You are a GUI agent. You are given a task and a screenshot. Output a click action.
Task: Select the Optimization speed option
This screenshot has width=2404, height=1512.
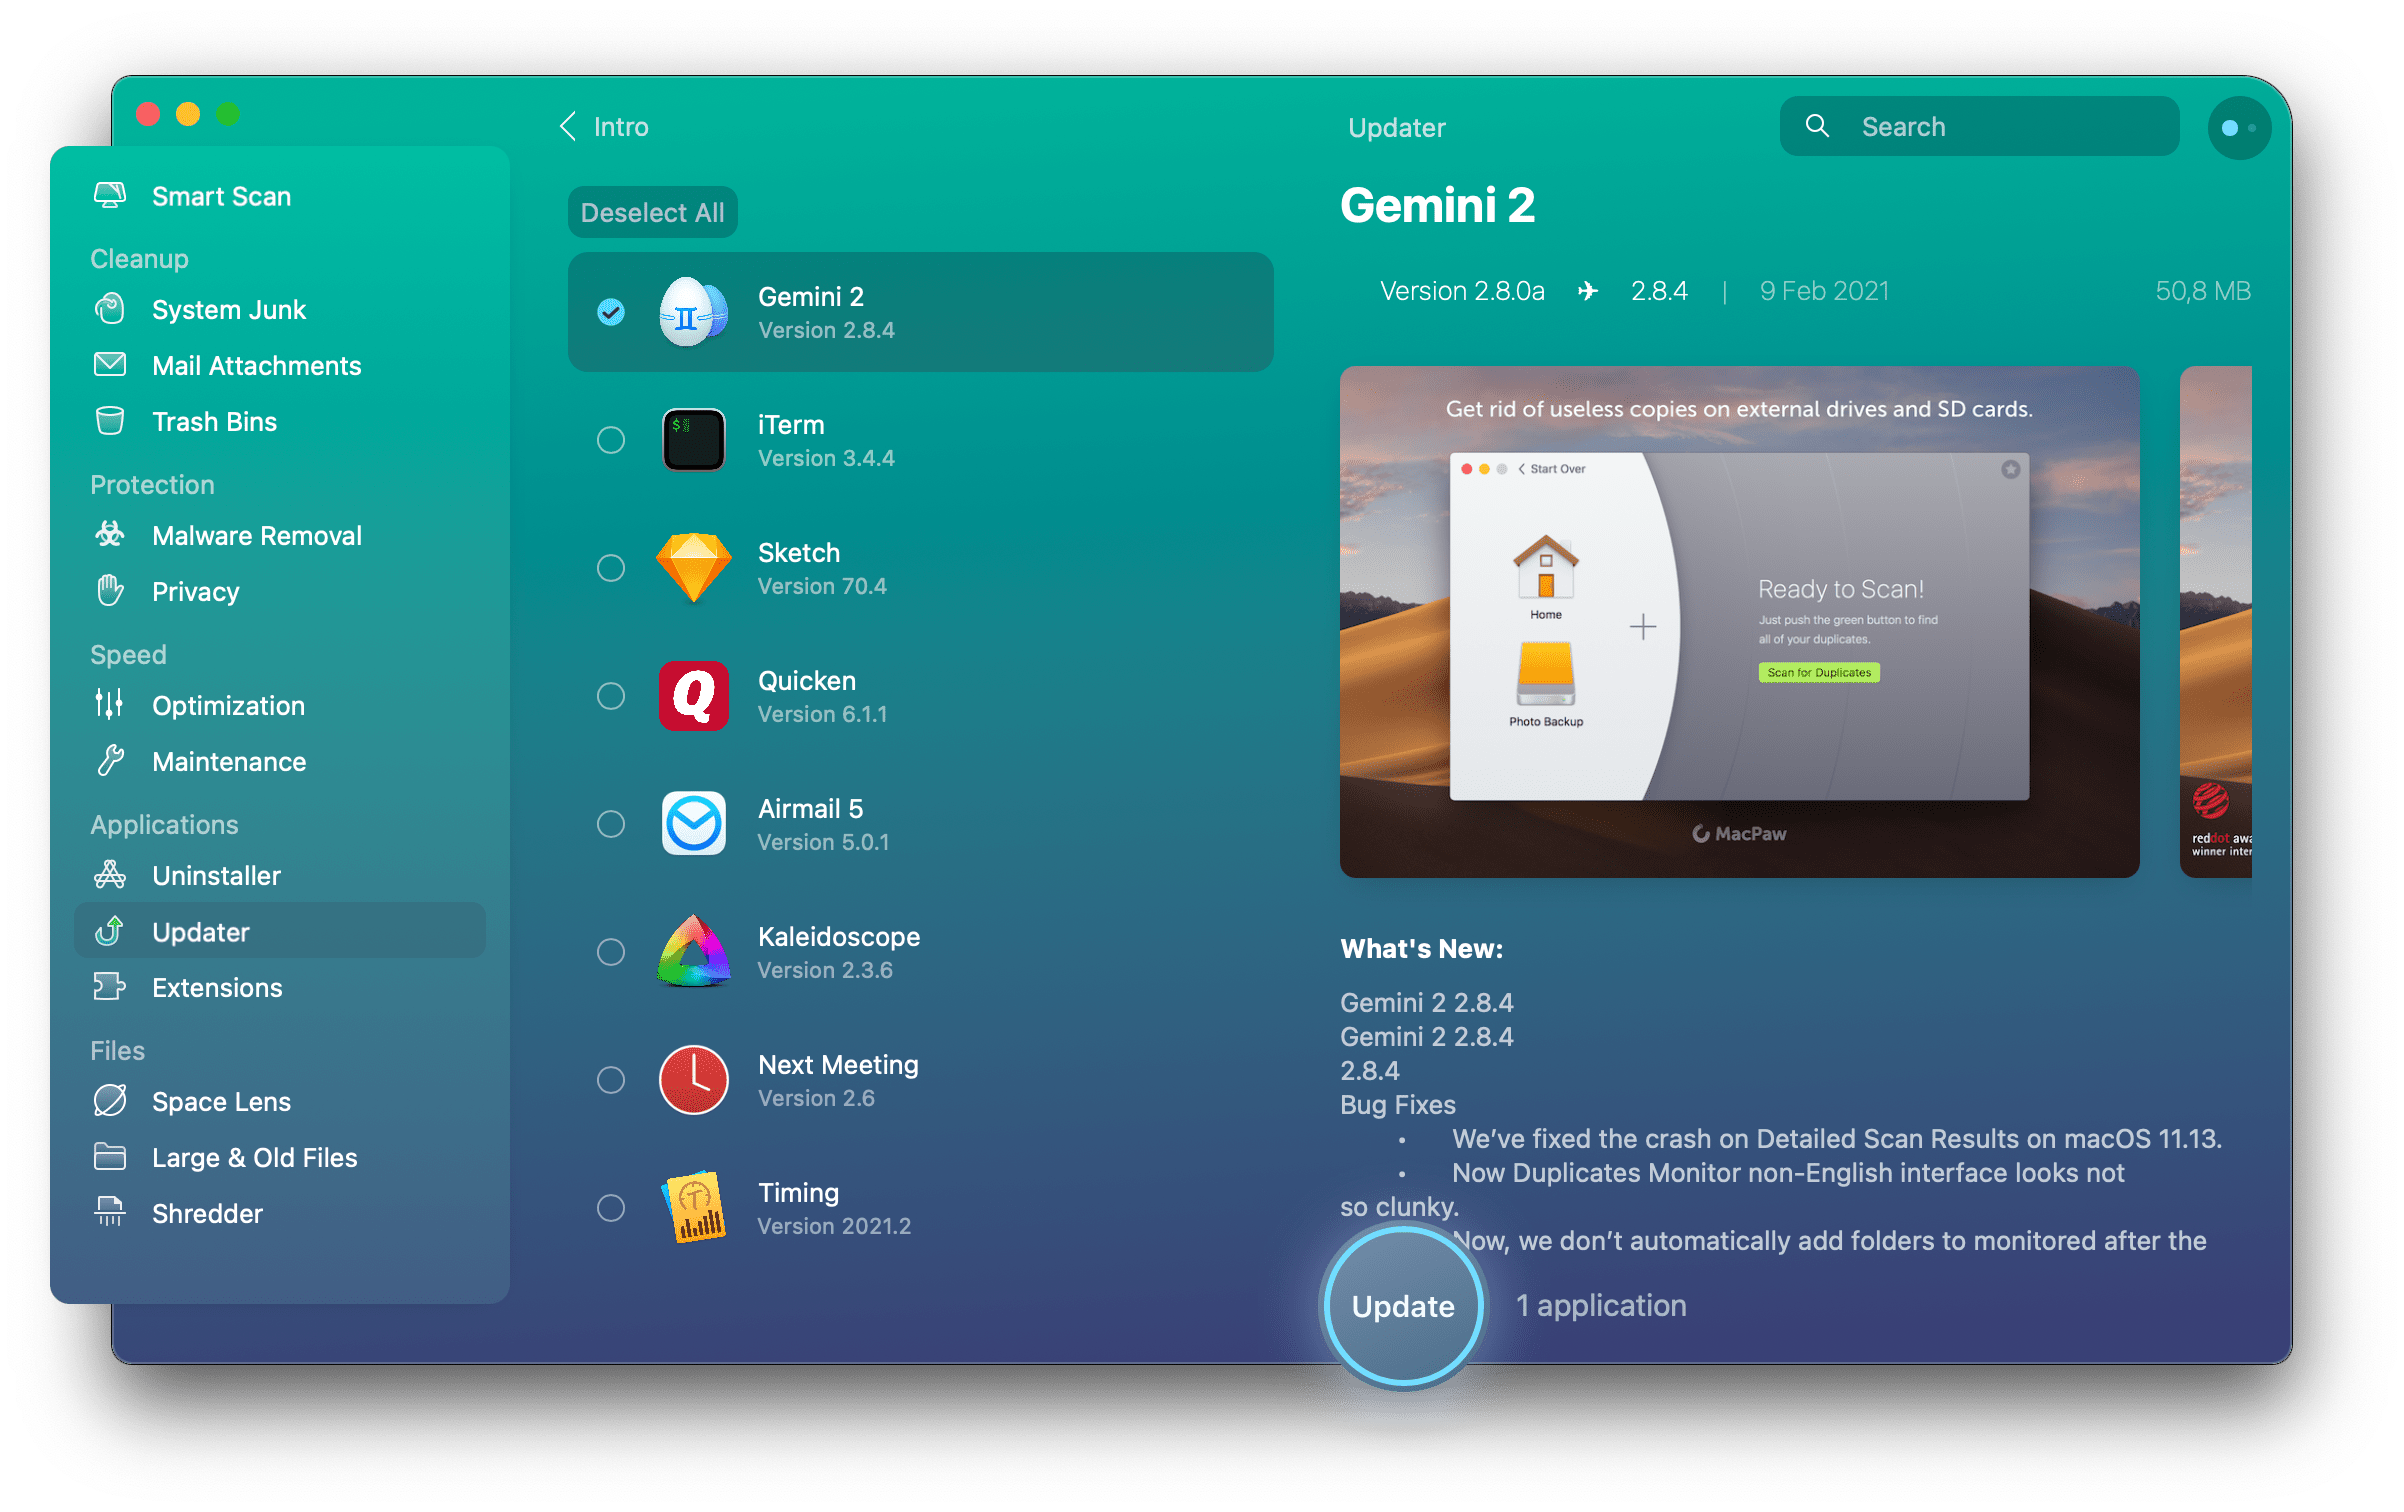click(228, 705)
